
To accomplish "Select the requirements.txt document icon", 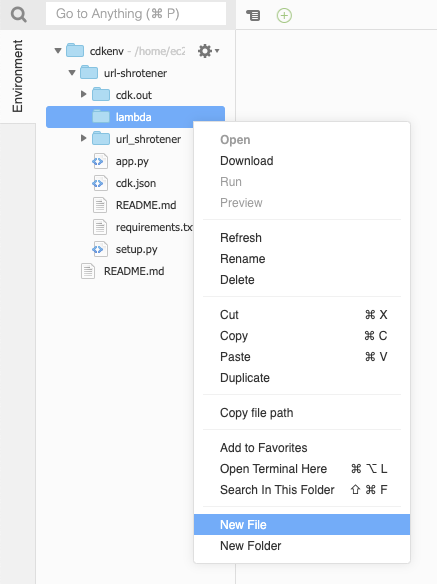I will click(x=100, y=227).
